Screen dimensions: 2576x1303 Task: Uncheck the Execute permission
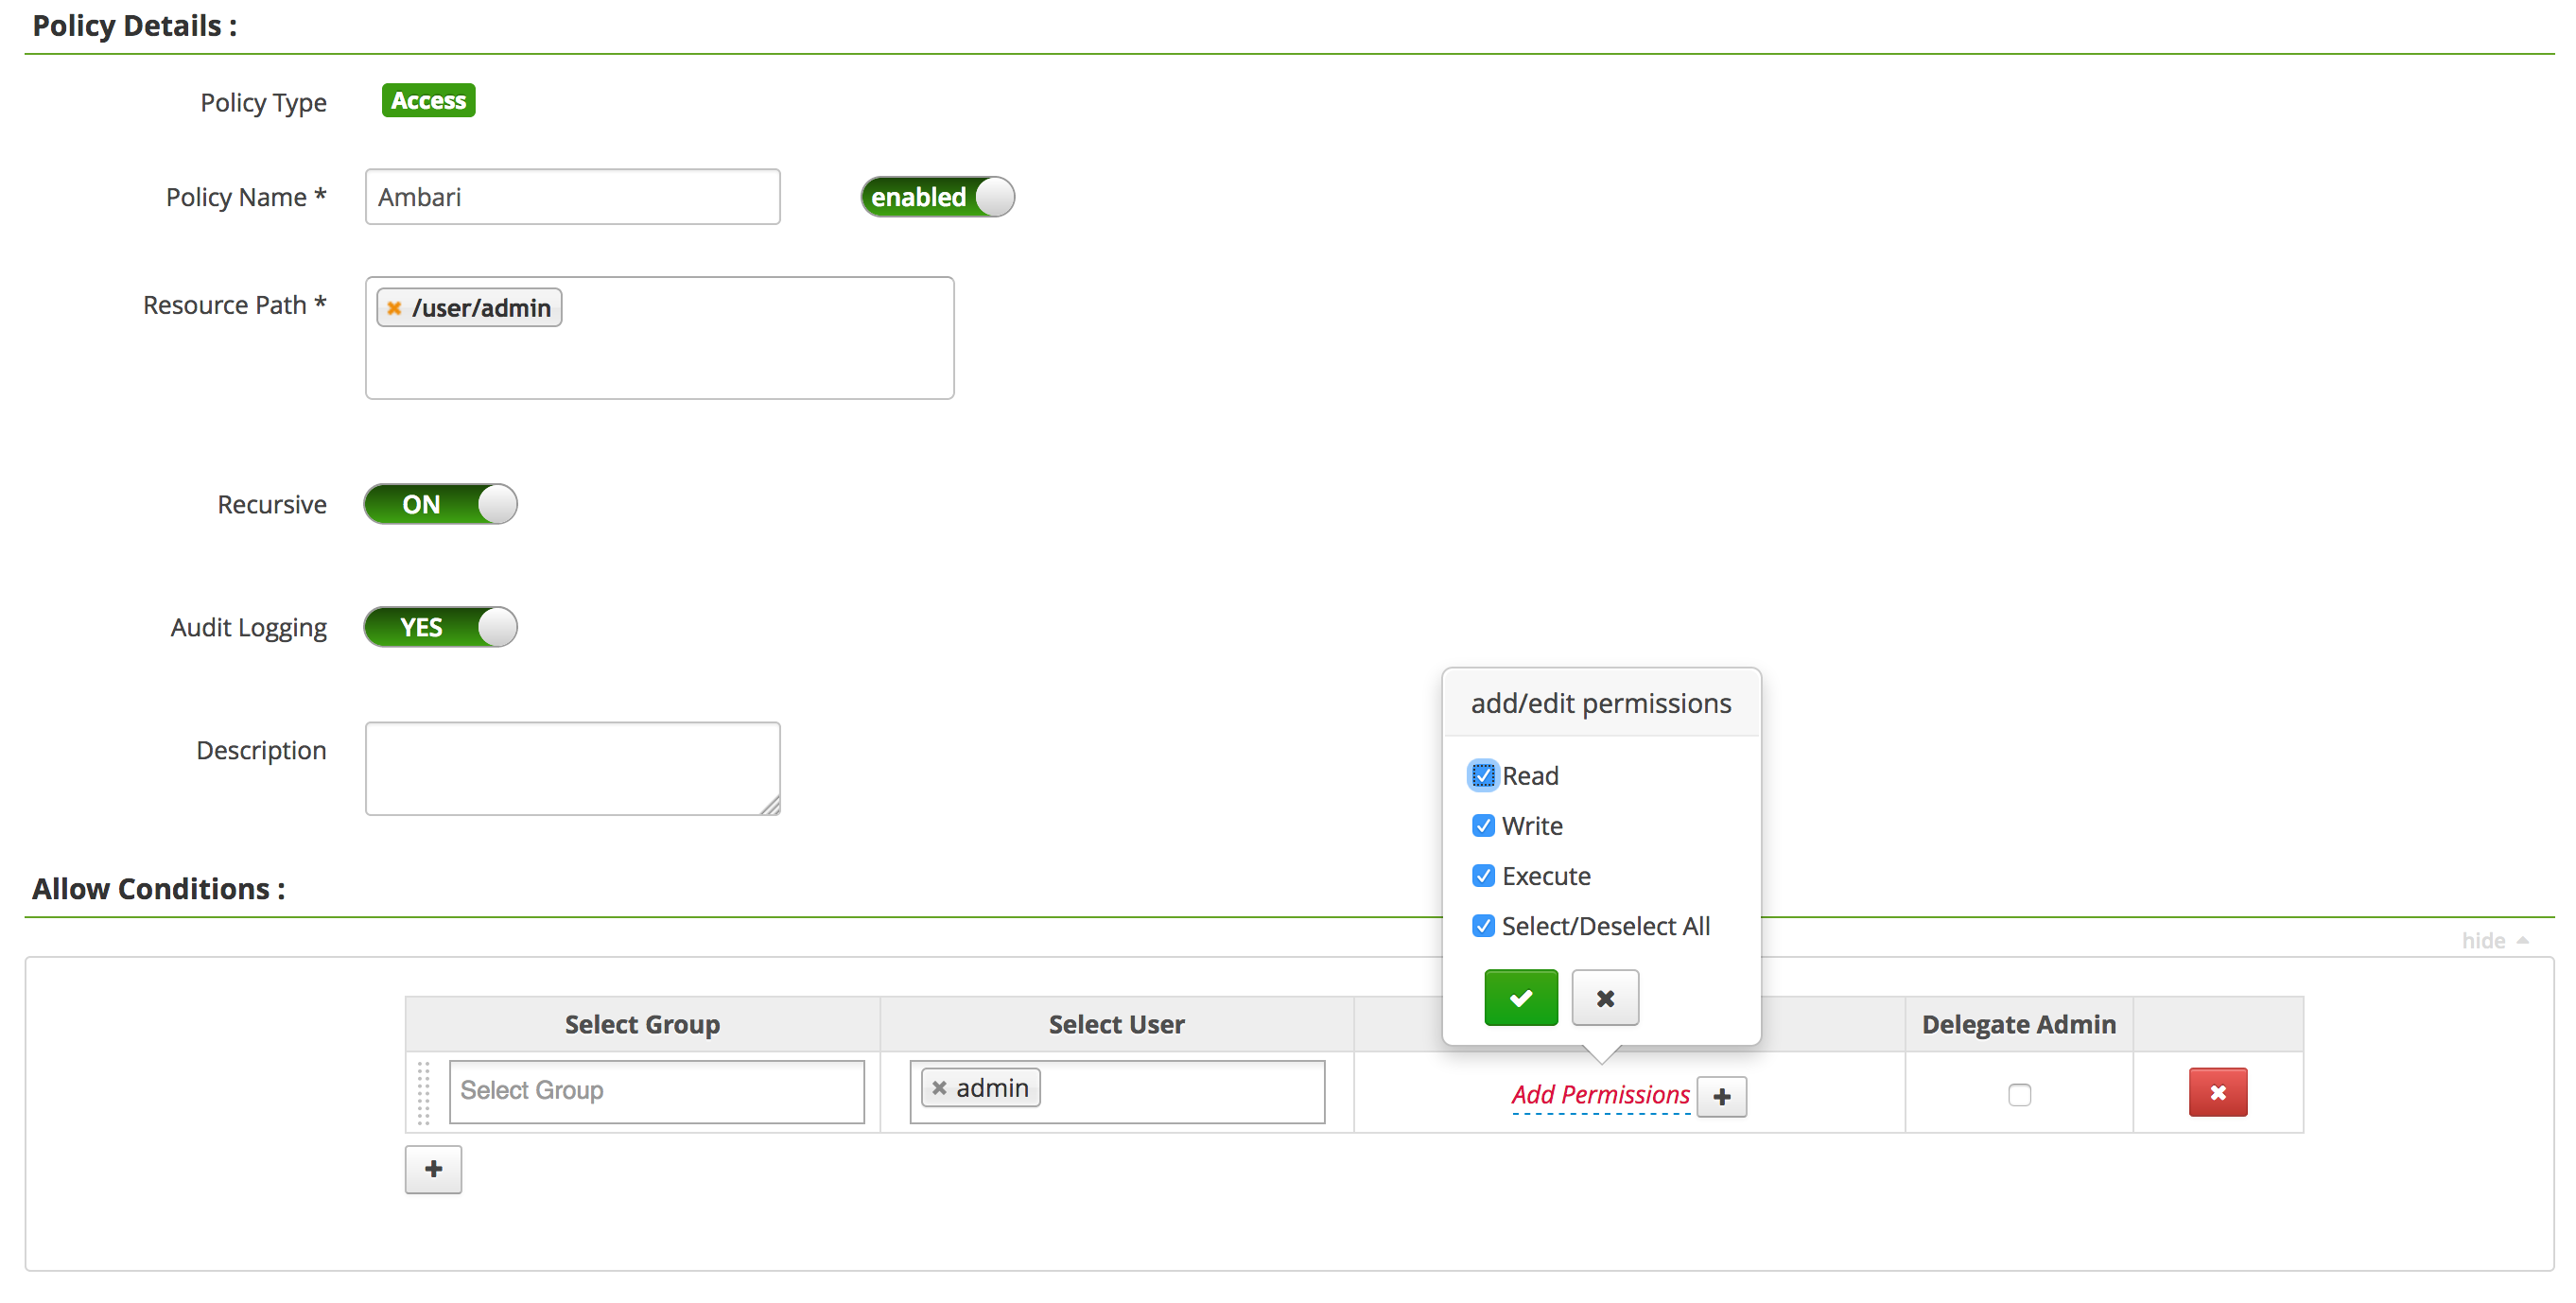pyautogui.click(x=1483, y=875)
